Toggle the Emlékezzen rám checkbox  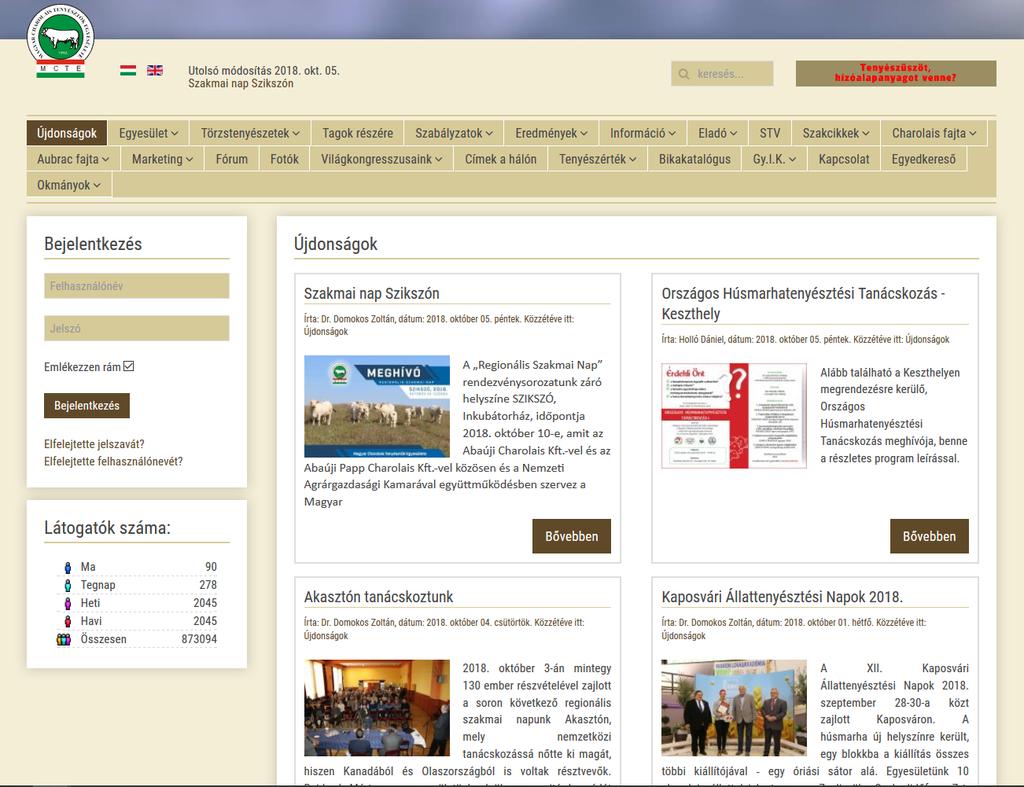(129, 366)
